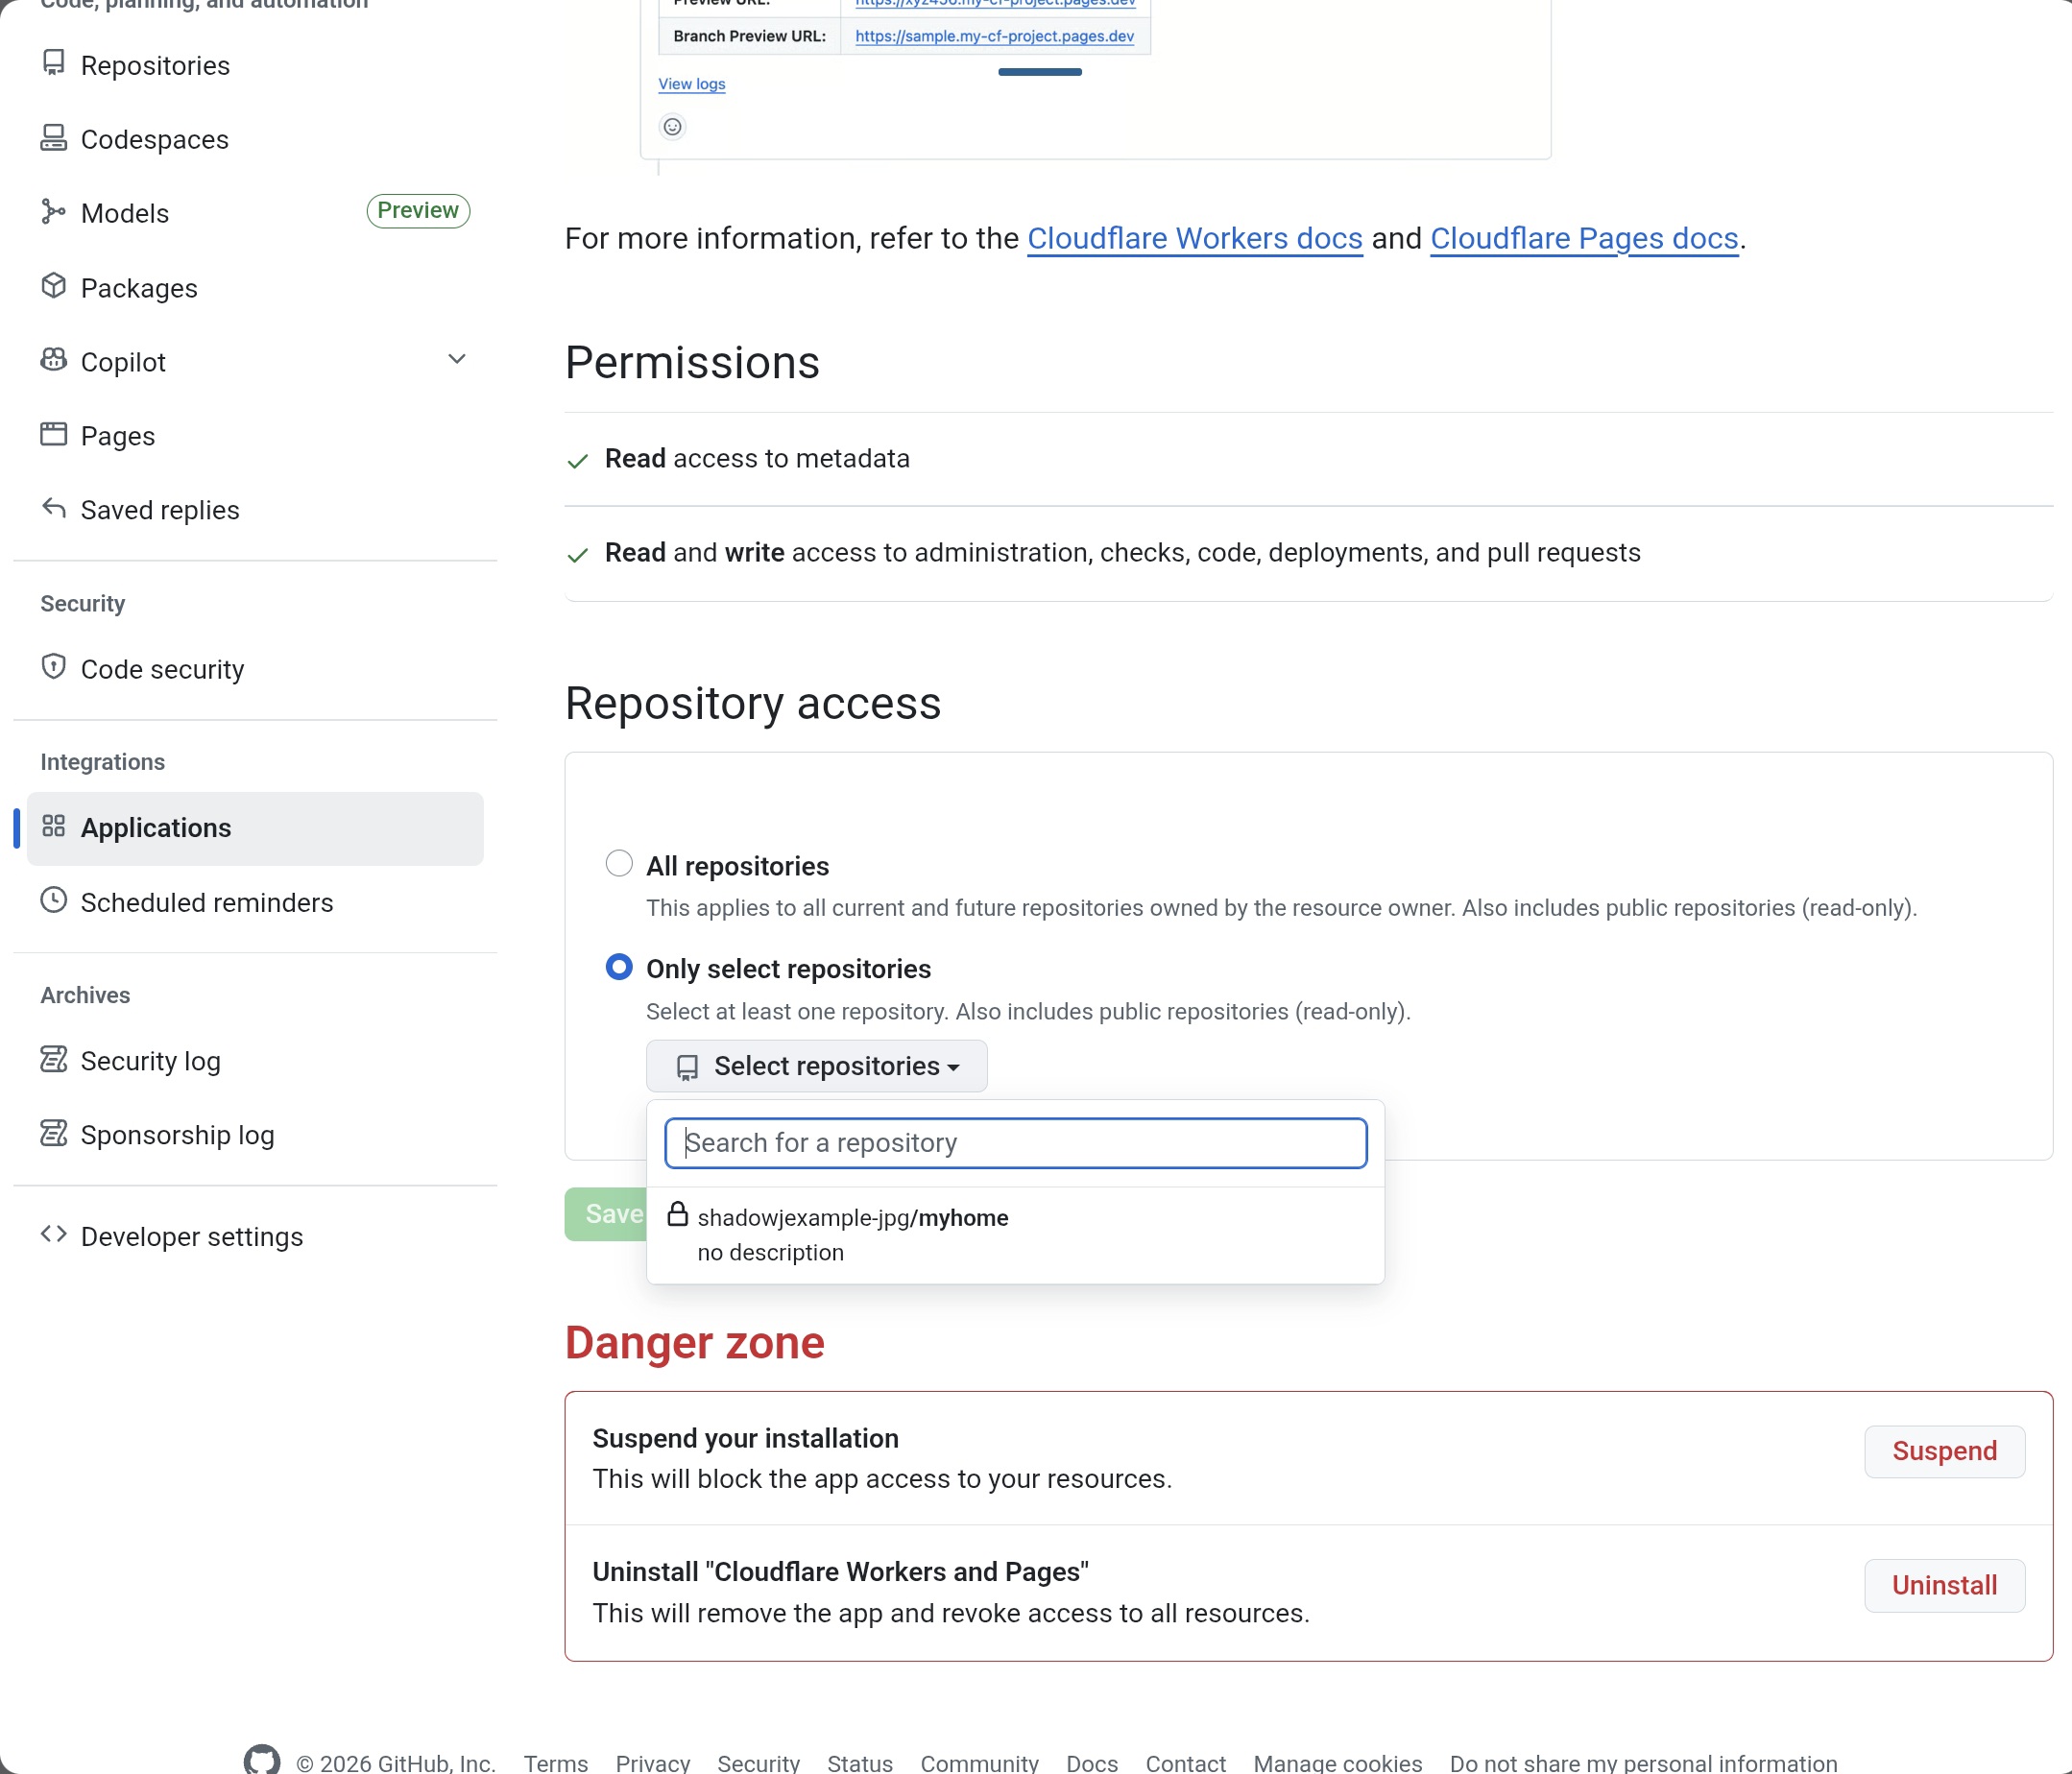
Task: Click the Search for a repository field
Action: pyautogui.click(x=1015, y=1143)
